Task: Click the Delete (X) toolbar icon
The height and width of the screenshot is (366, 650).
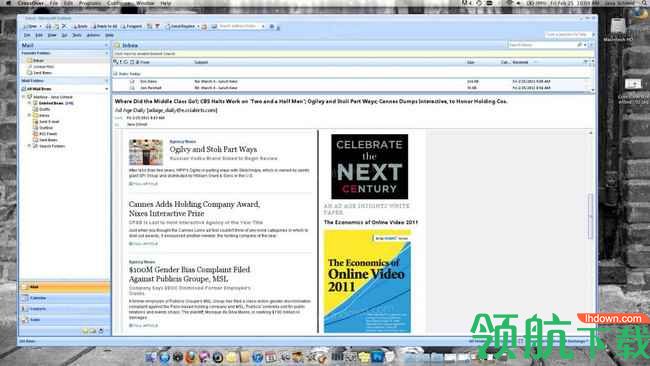Action: (x=64, y=26)
